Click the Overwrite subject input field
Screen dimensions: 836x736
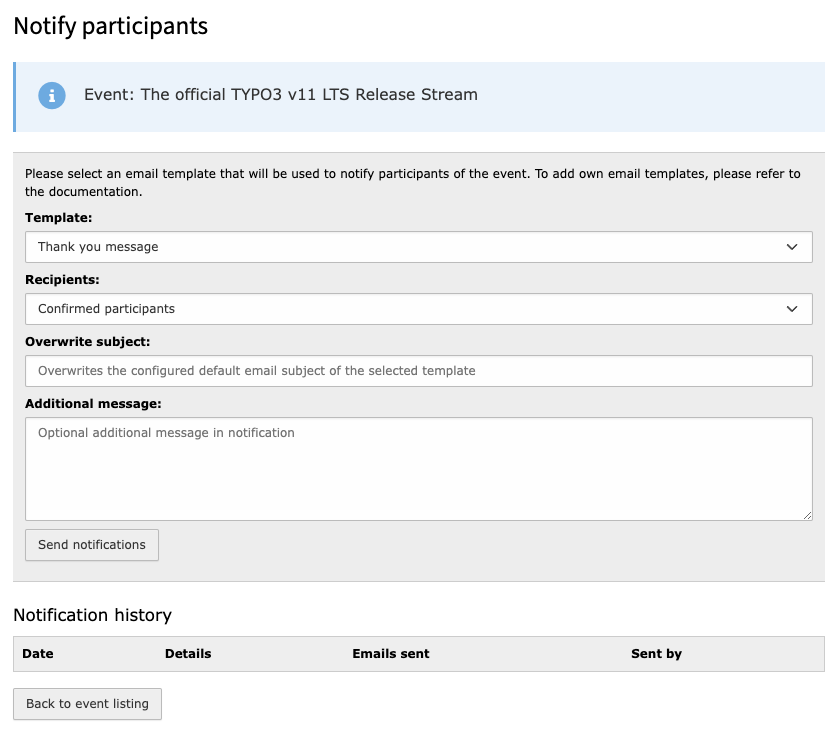click(417, 371)
